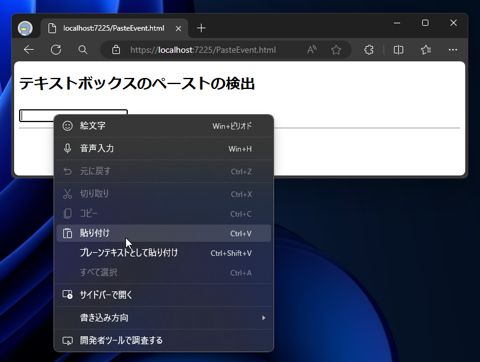The width and height of the screenshot is (480, 362).
Task: Reload the page with the refresh icon
Action: (x=56, y=50)
